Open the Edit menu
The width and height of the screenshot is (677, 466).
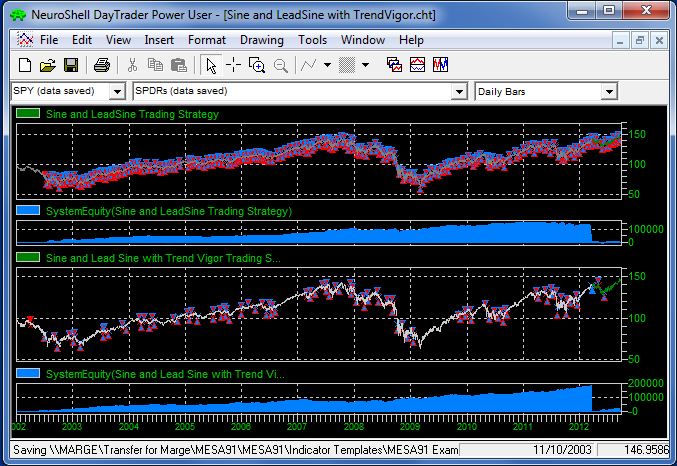82,40
